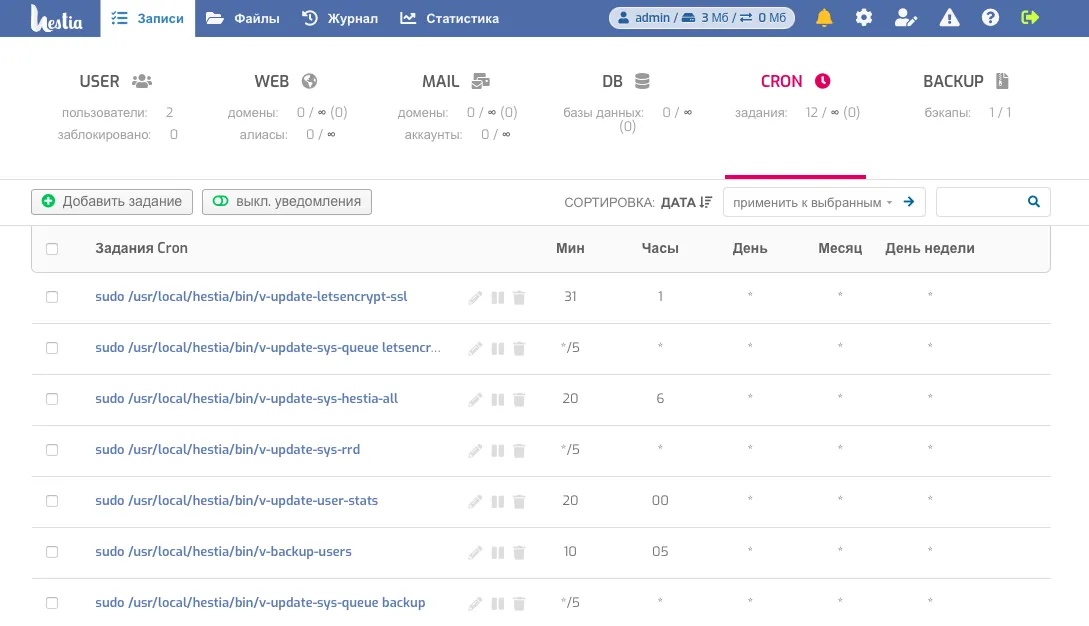
Task: Click the logout arrow icon
Action: [x=1030, y=18]
